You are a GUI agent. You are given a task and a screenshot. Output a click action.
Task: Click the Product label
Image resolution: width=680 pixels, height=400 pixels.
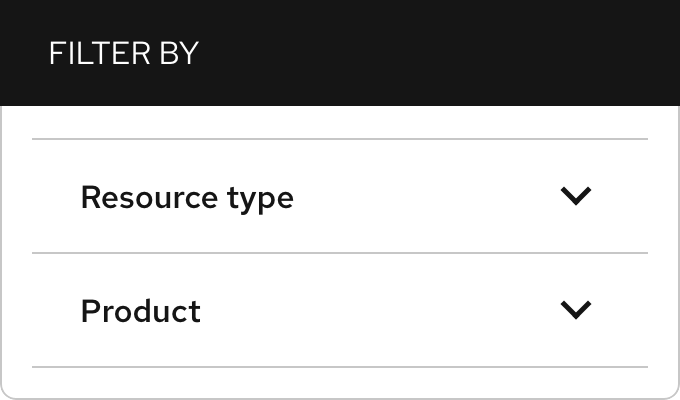[x=141, y=311]
